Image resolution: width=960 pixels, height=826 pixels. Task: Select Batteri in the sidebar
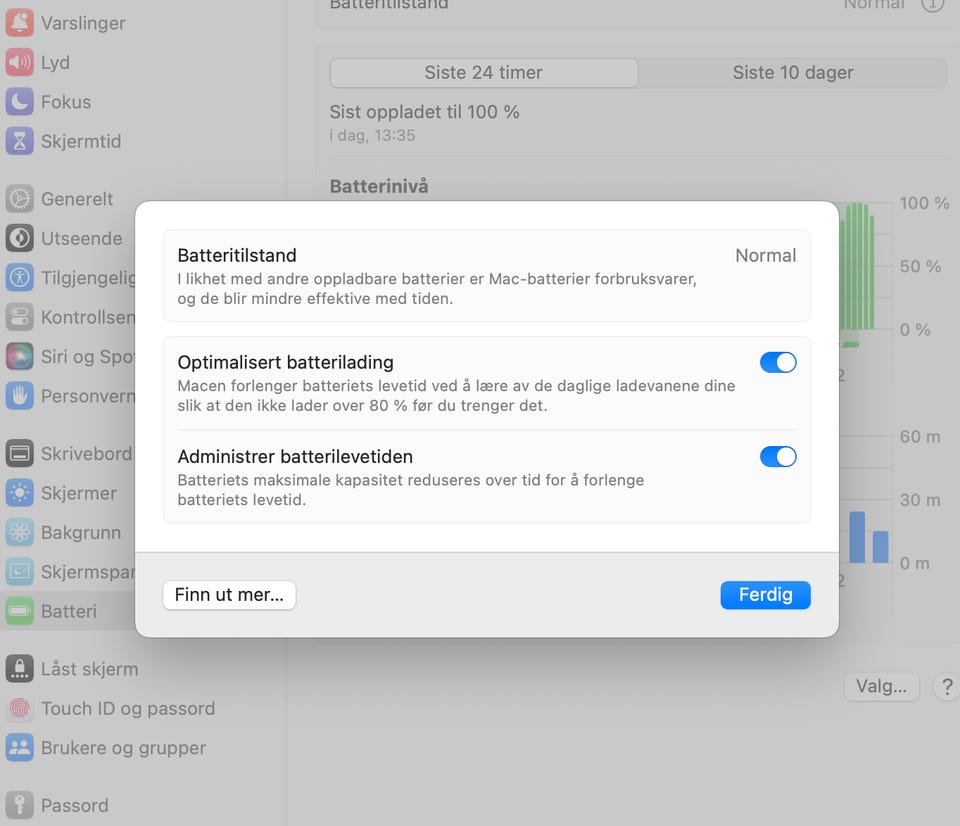point(68,611)
